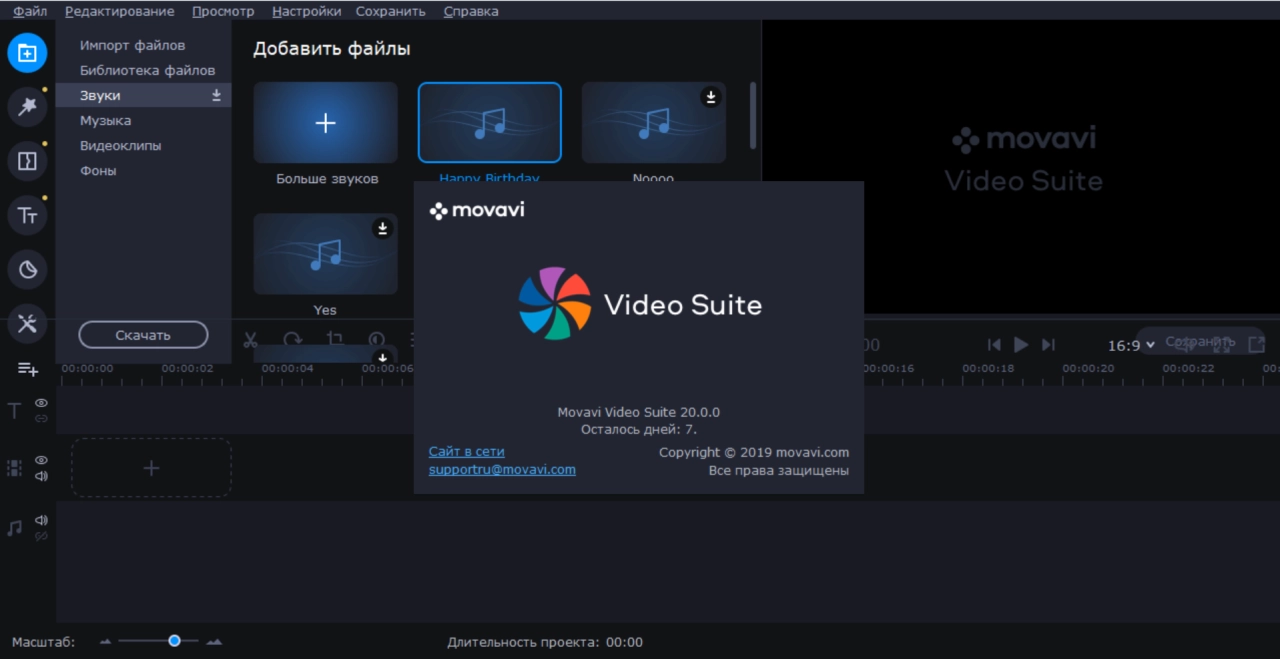Image resolution: width=1280 pixels, height=659 pixels.
Task: Open the Сайт в сети link
Action: coord(467,452)
